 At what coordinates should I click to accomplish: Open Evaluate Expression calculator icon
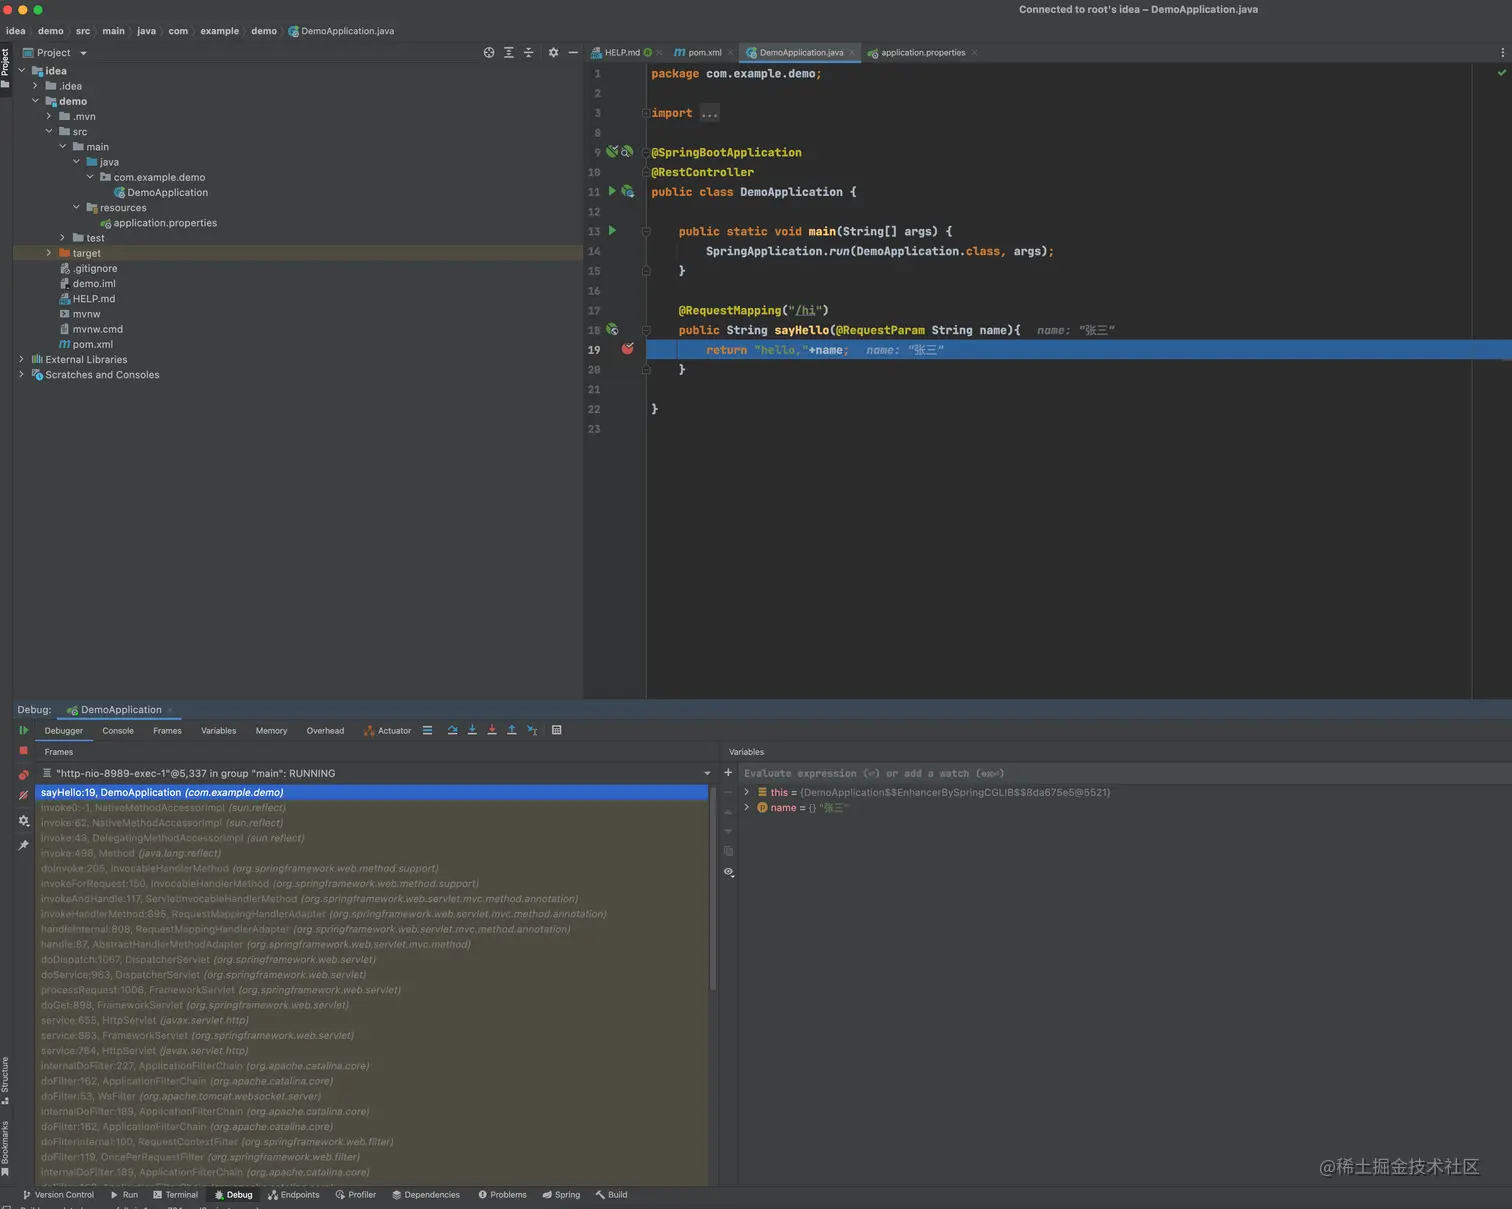557,730
